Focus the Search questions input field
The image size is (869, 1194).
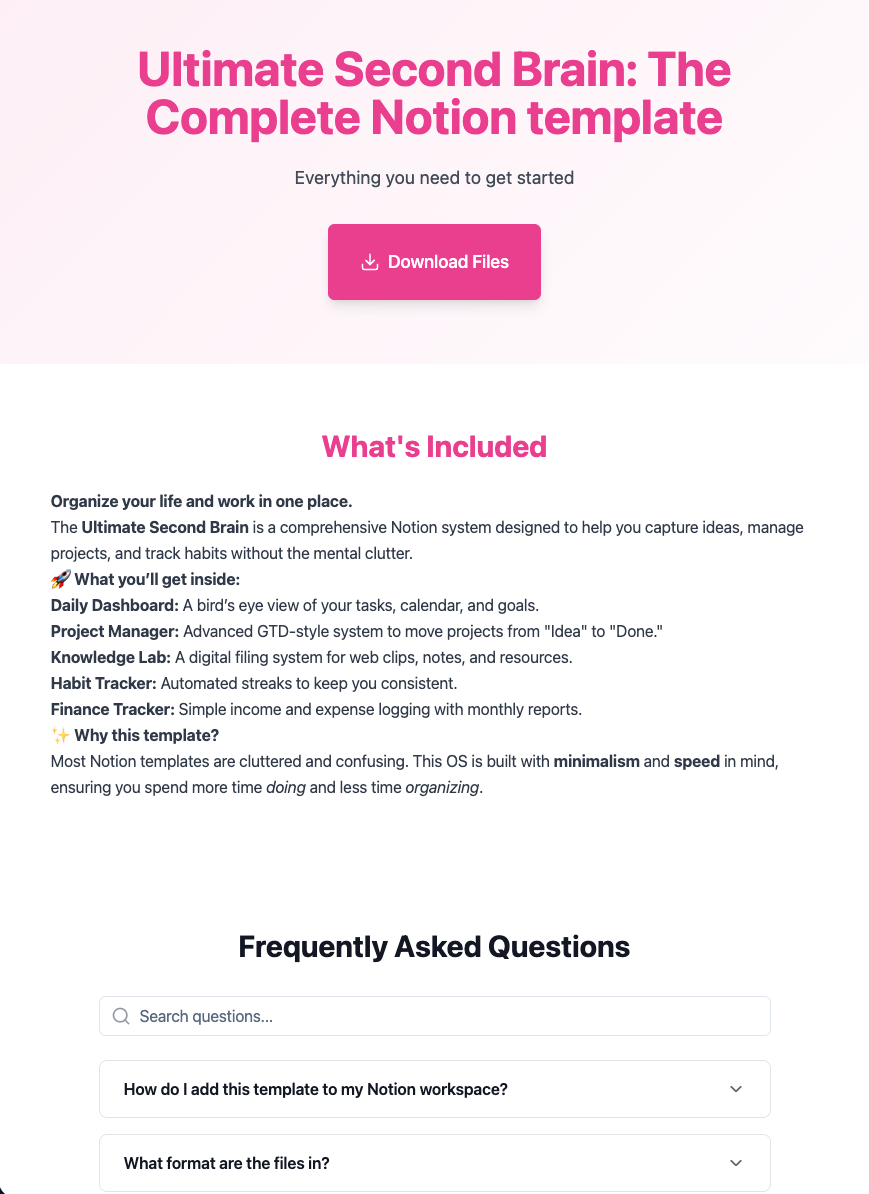point(450,1016)
